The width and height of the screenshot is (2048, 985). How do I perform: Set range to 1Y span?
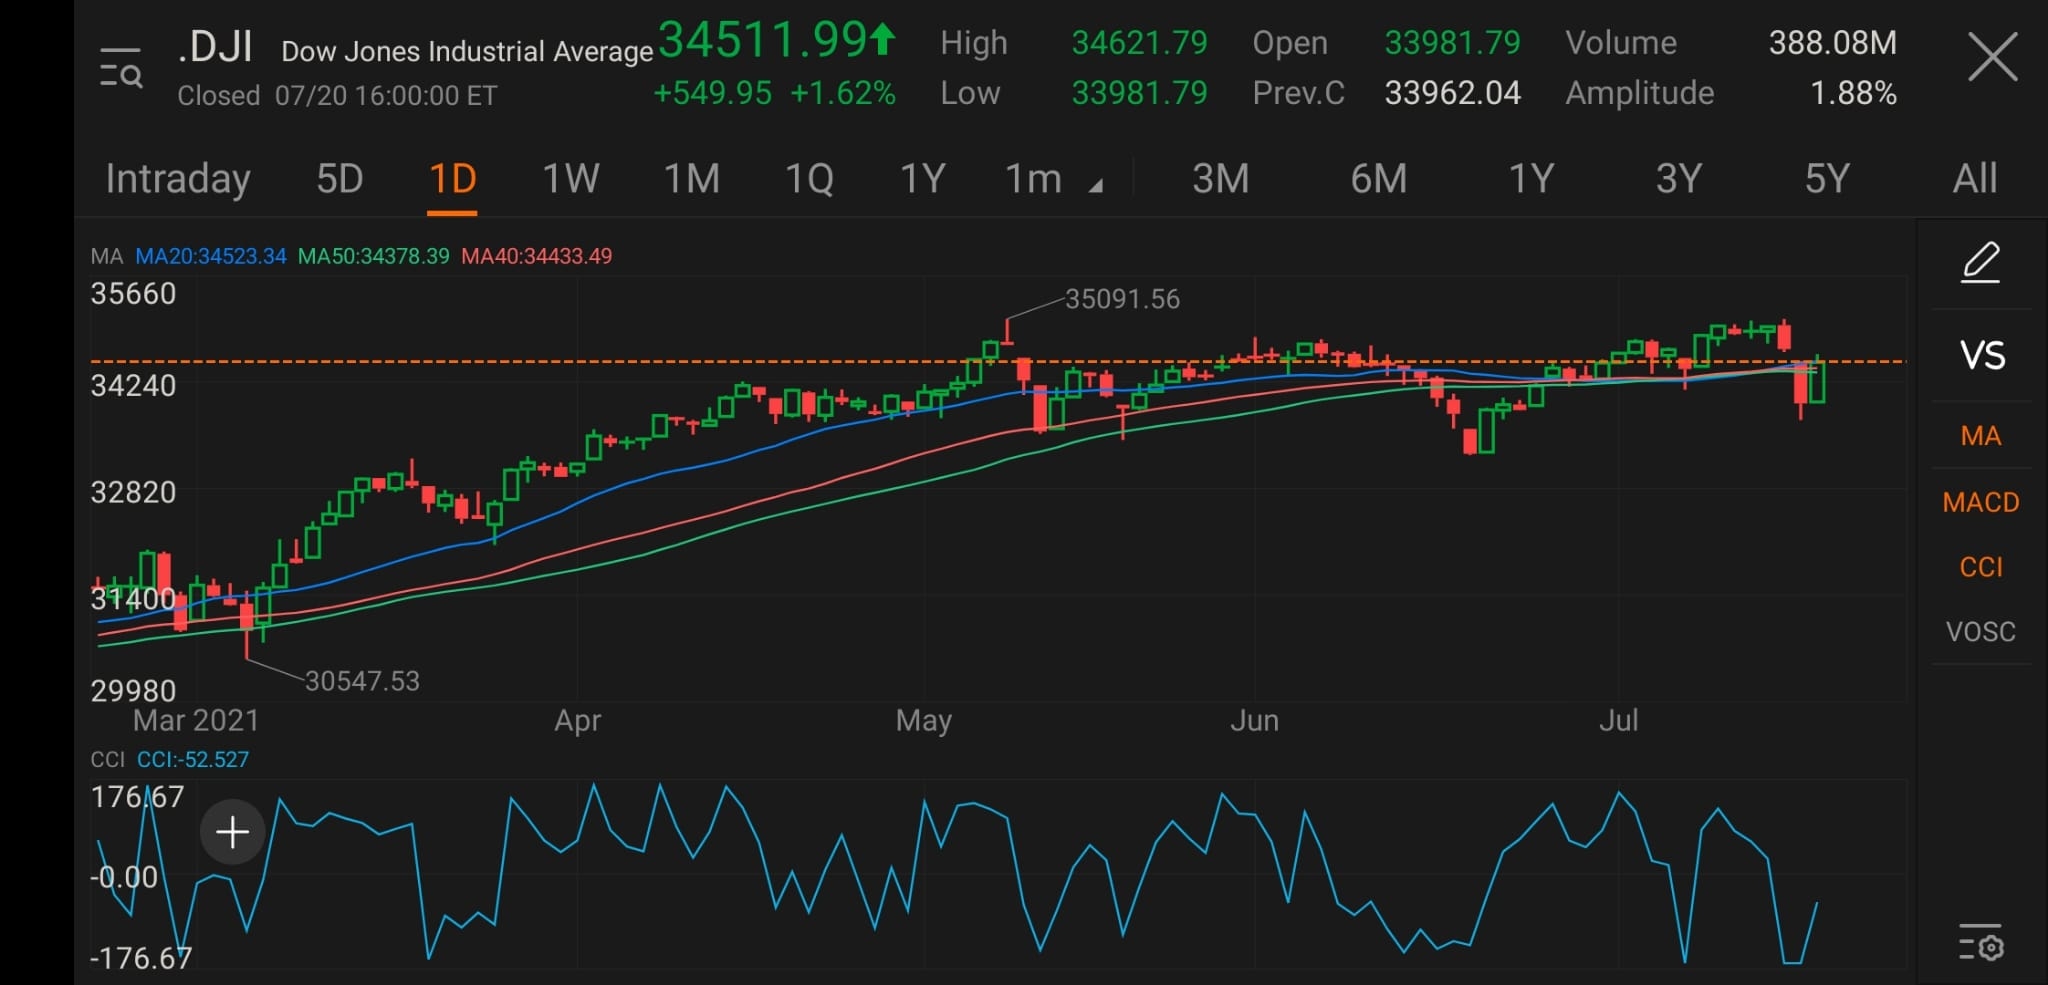[1530, 179]
